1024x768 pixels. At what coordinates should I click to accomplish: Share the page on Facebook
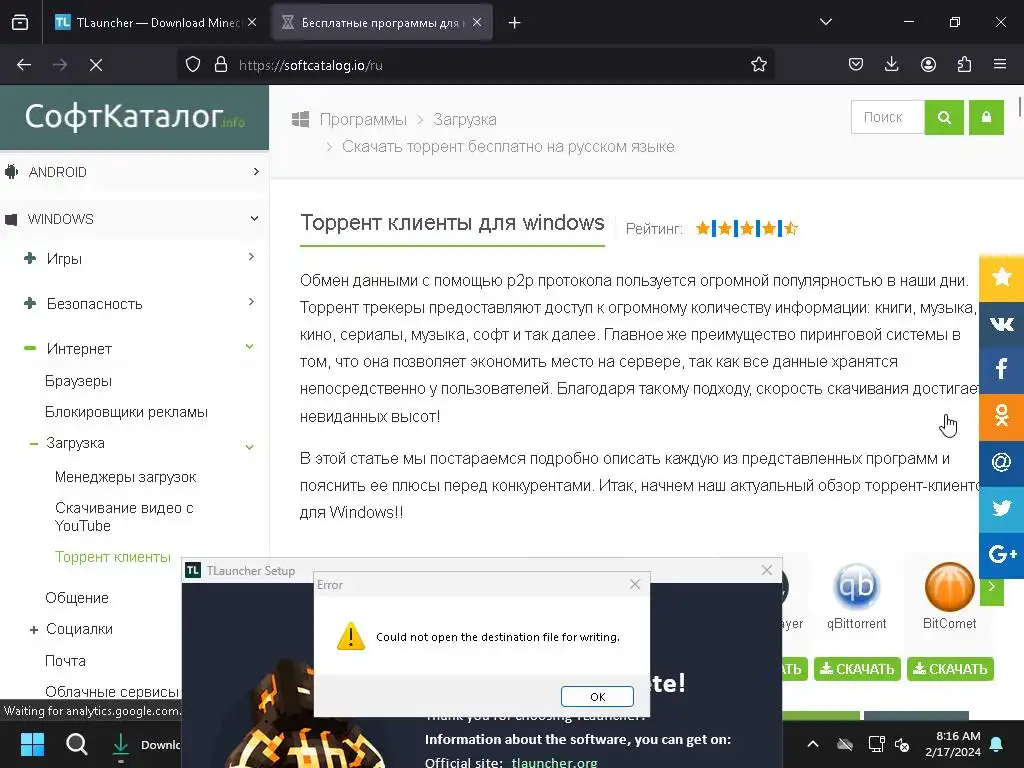pyautogui.click(x=1001, y=370)
